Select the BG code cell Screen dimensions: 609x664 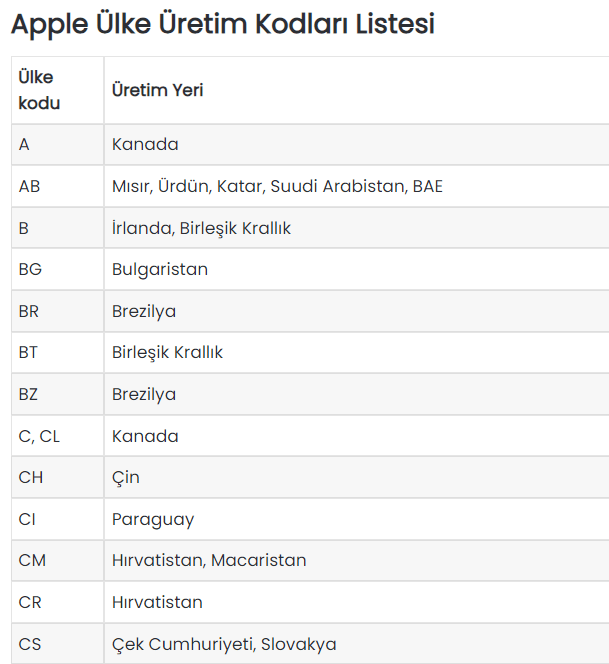click(58, 269)
